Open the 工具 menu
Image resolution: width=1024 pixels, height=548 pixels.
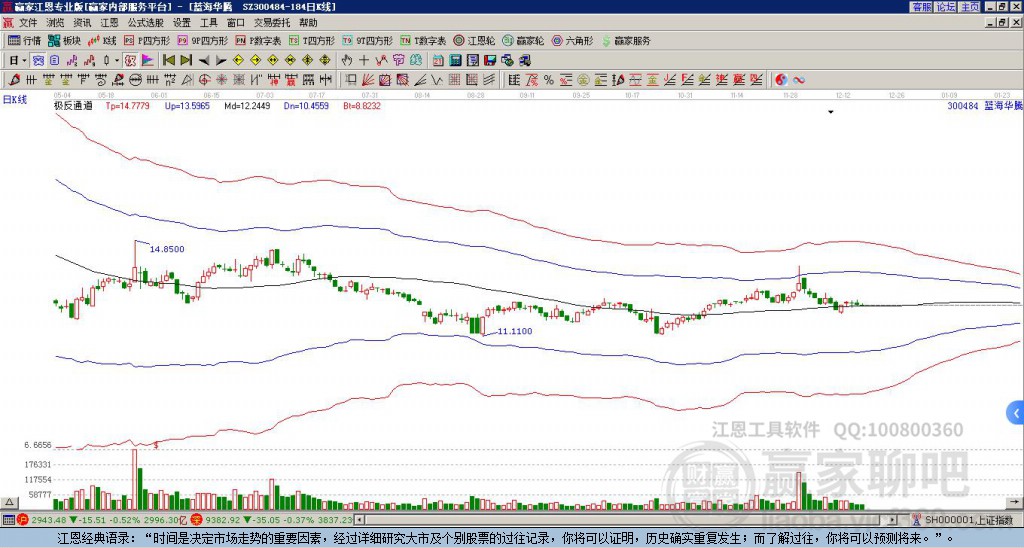point(208,23)
